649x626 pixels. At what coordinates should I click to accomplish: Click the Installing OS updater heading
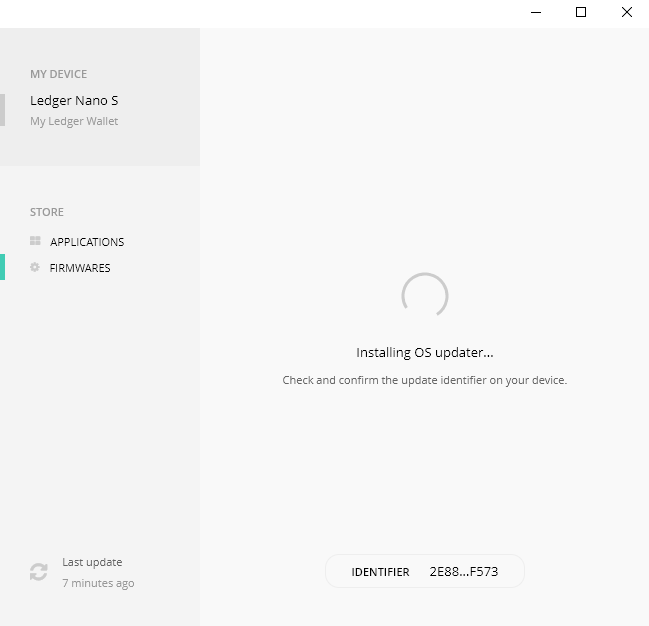pos(425,353)
